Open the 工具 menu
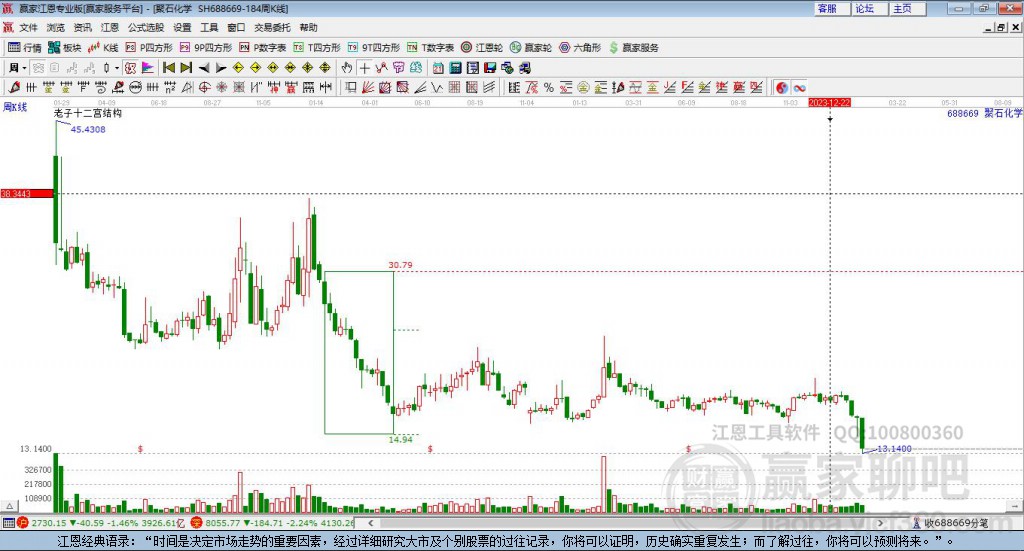This screenshot has width=1024, height=551. pos(209,27)
